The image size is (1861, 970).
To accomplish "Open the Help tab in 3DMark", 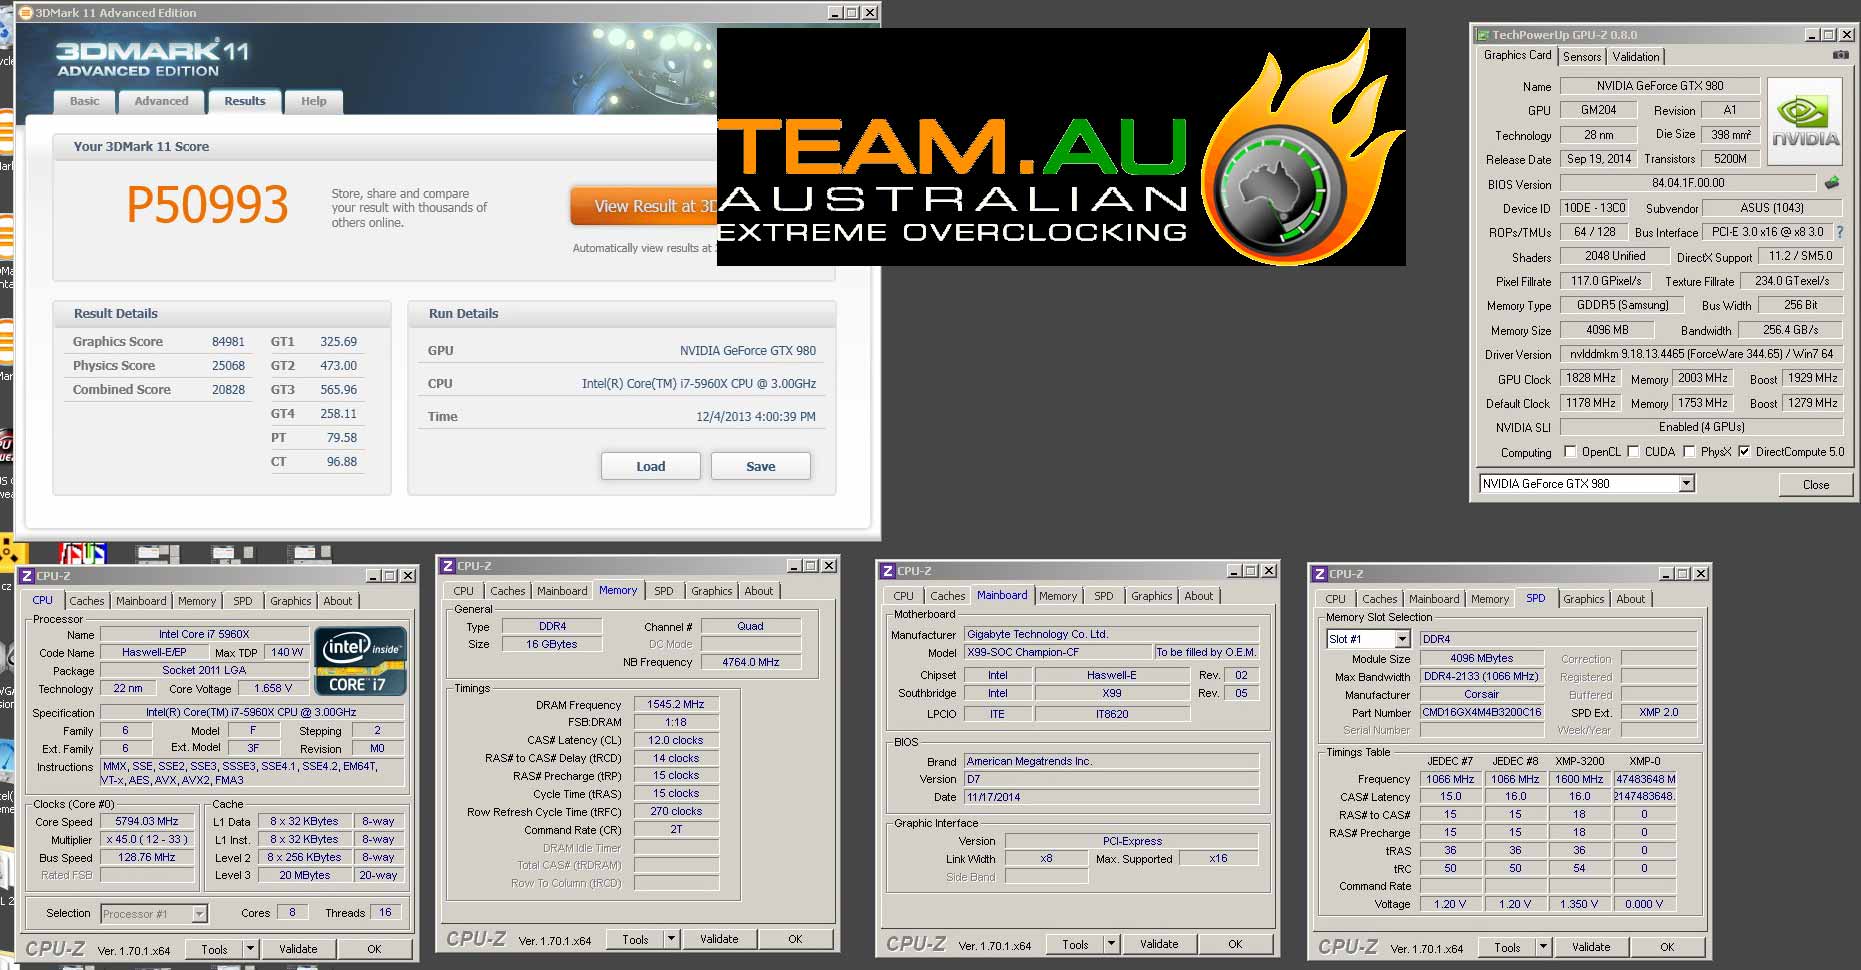I will tap(313, 101).
